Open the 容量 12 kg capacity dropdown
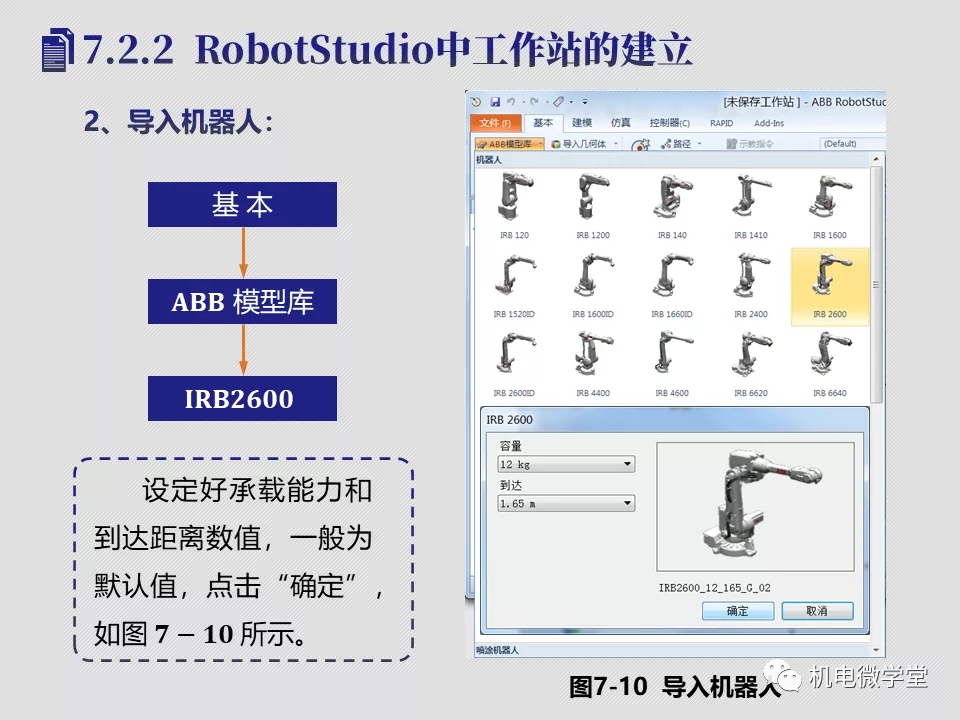This screenshot has height=720, width=960. pyautogui.click(x=566, y=464)
